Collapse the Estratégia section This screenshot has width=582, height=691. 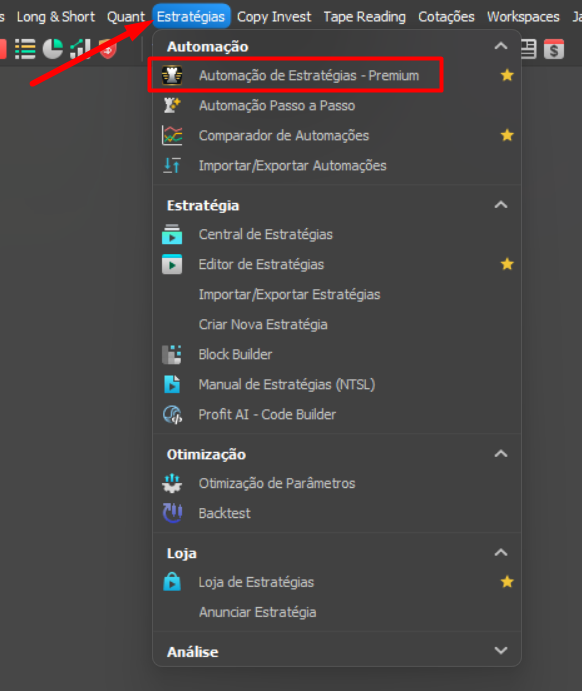[501, 204]
